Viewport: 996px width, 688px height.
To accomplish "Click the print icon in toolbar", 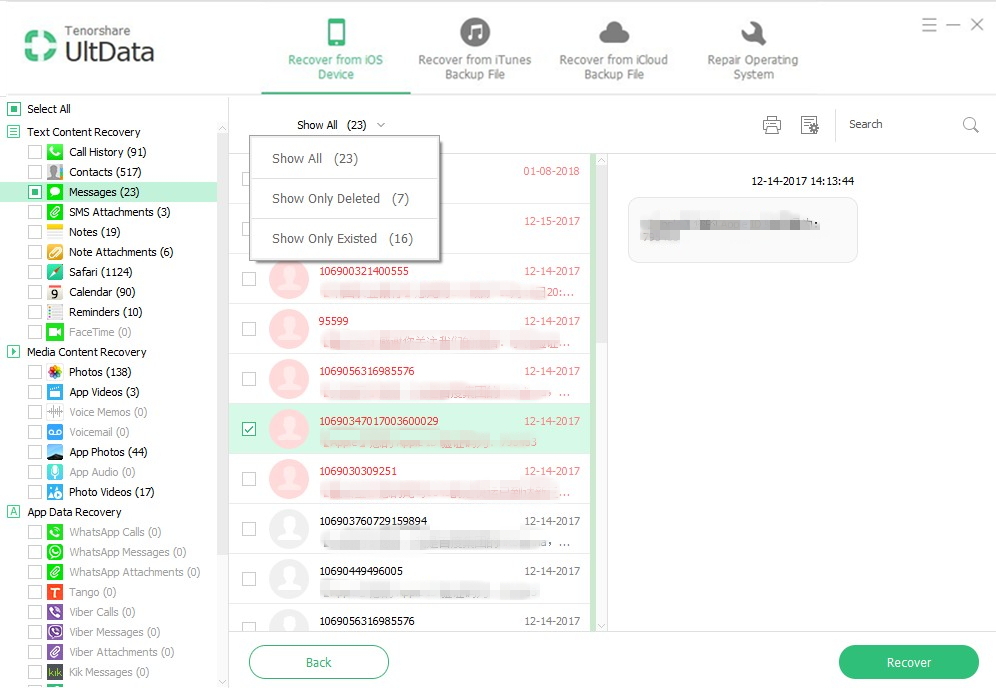I will 772,125.
